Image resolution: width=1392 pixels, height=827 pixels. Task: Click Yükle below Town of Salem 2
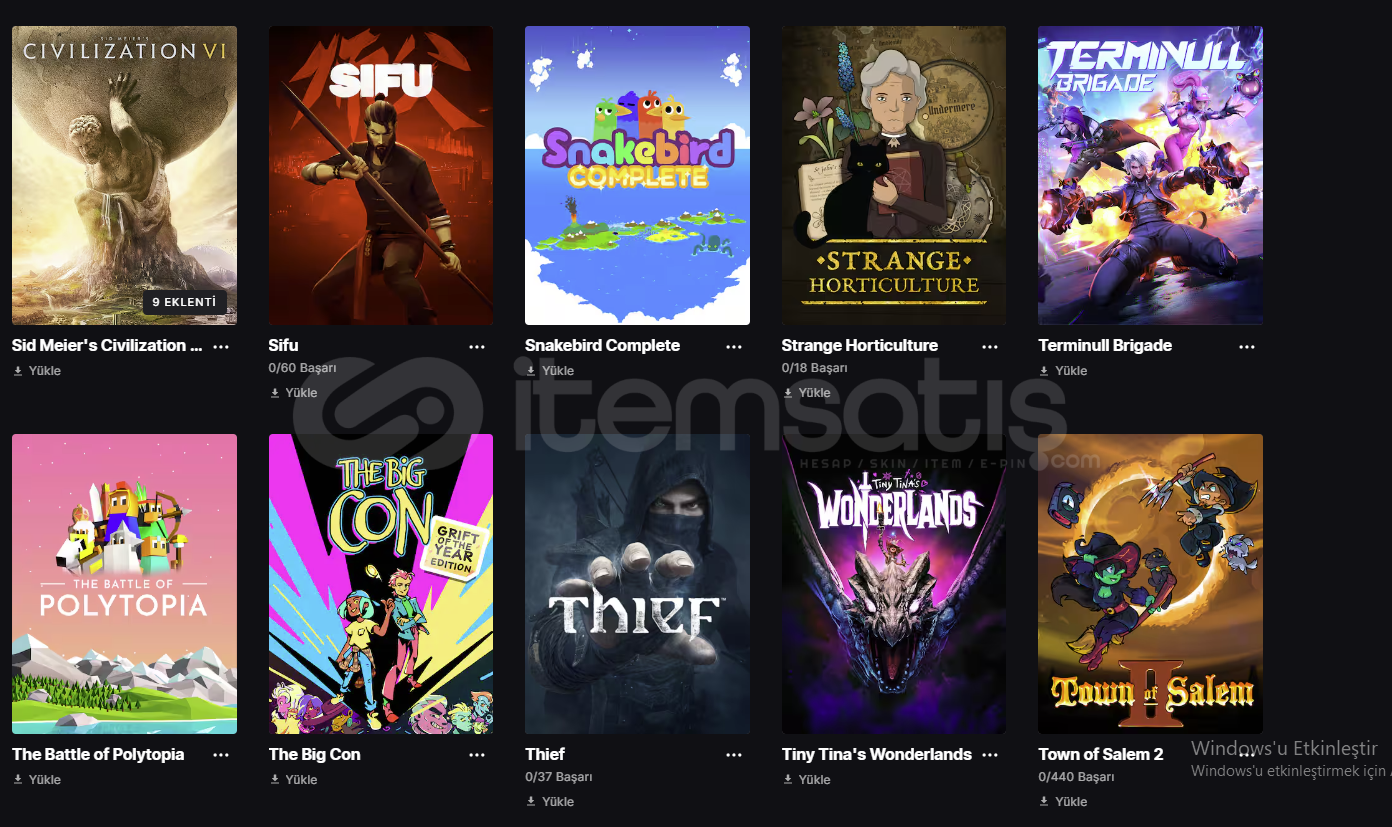pyautogui.click(x=1063, y=801)
